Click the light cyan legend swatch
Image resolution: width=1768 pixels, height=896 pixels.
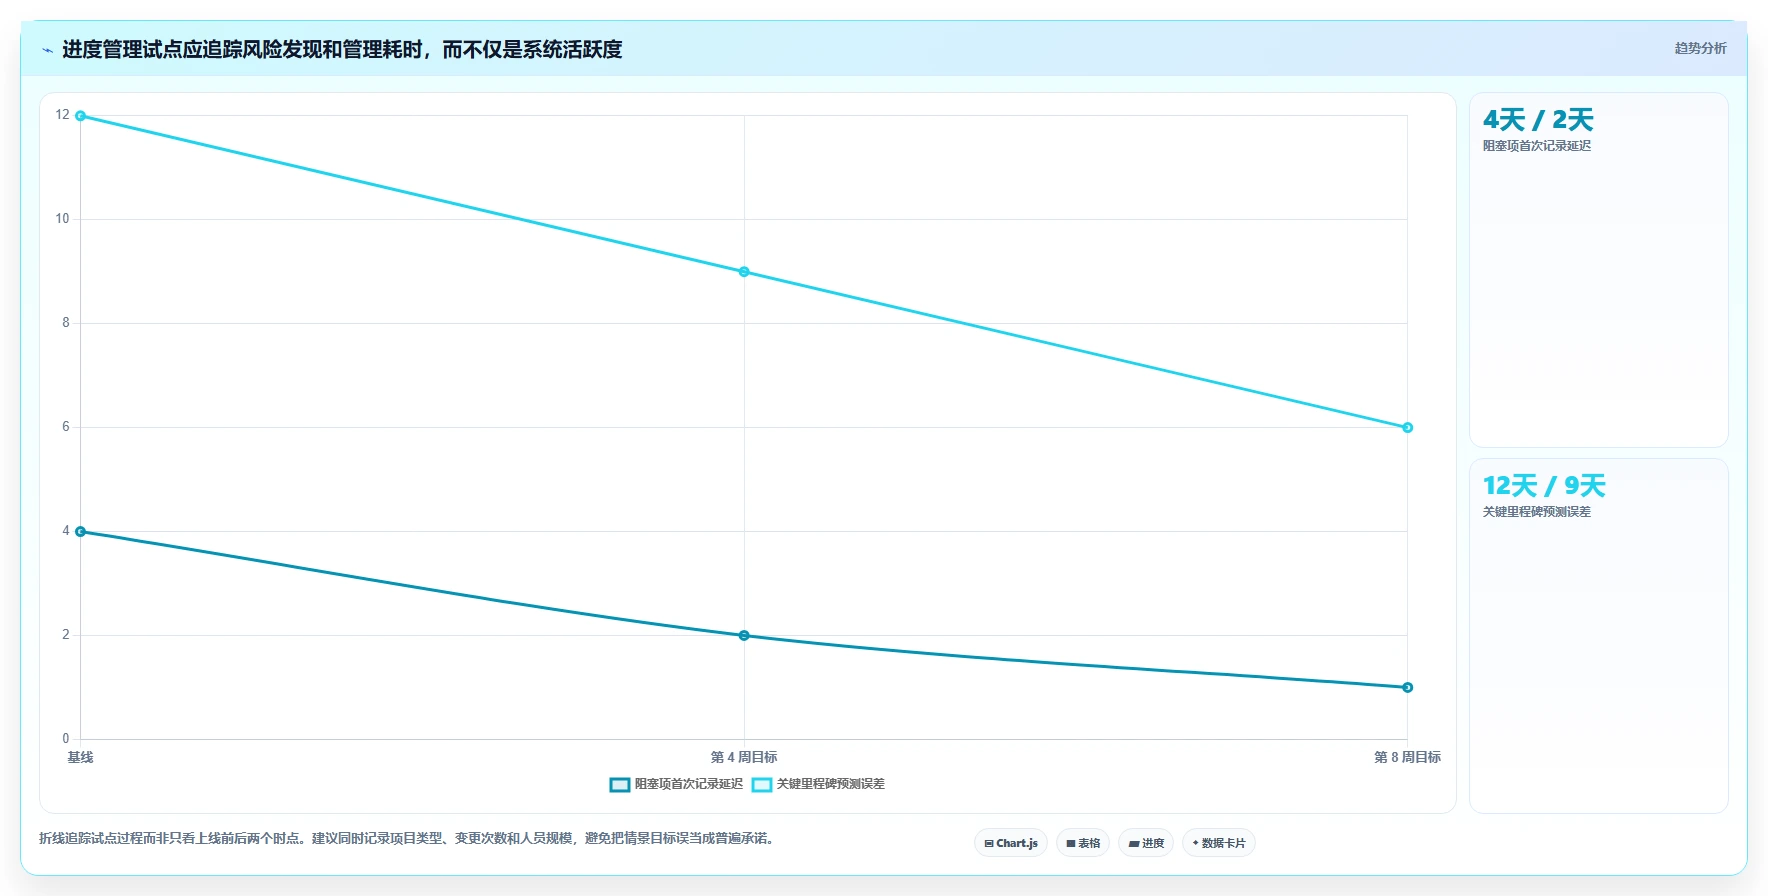(762, 784)
